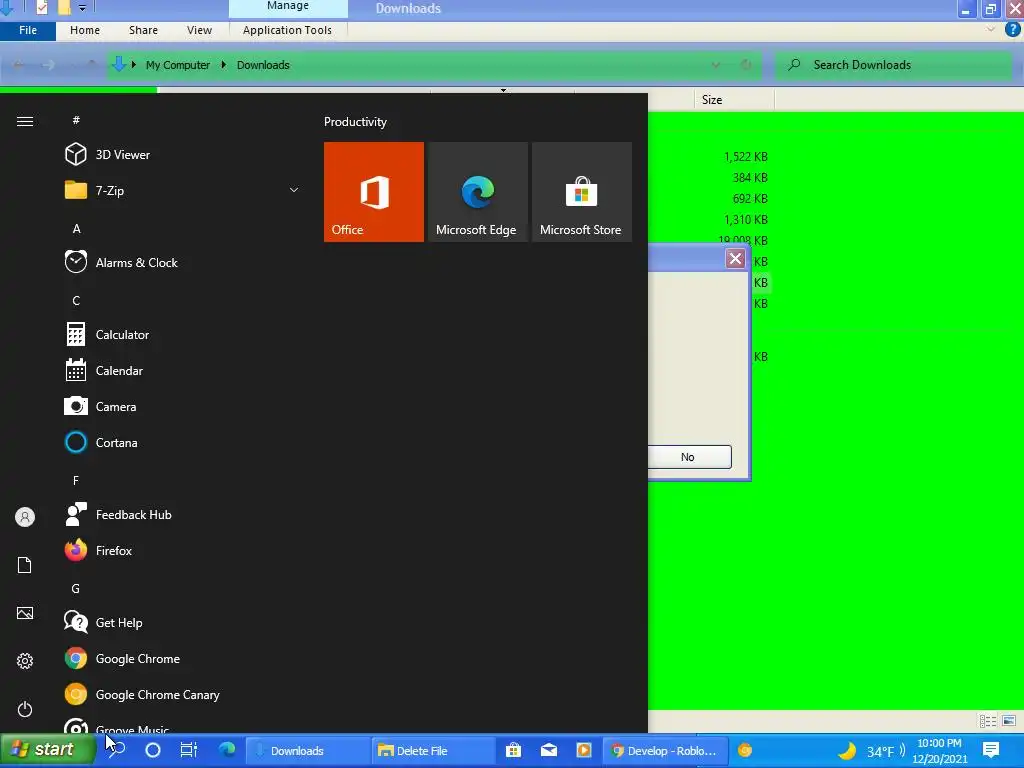Viewport: 1024px width, 768px height.
Task: Open Settings gear in Start sidebar
Action: coord(25,661)
